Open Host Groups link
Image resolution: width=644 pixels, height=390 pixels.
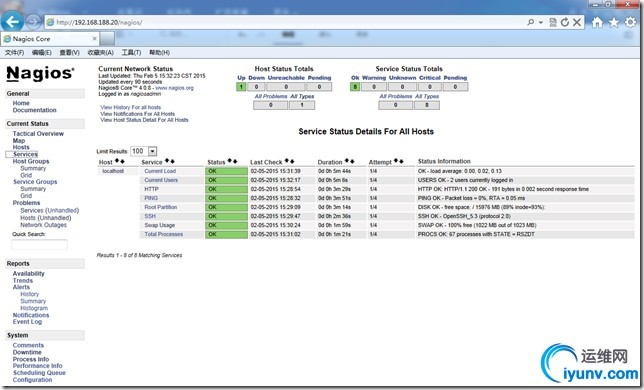pos(31,161)
